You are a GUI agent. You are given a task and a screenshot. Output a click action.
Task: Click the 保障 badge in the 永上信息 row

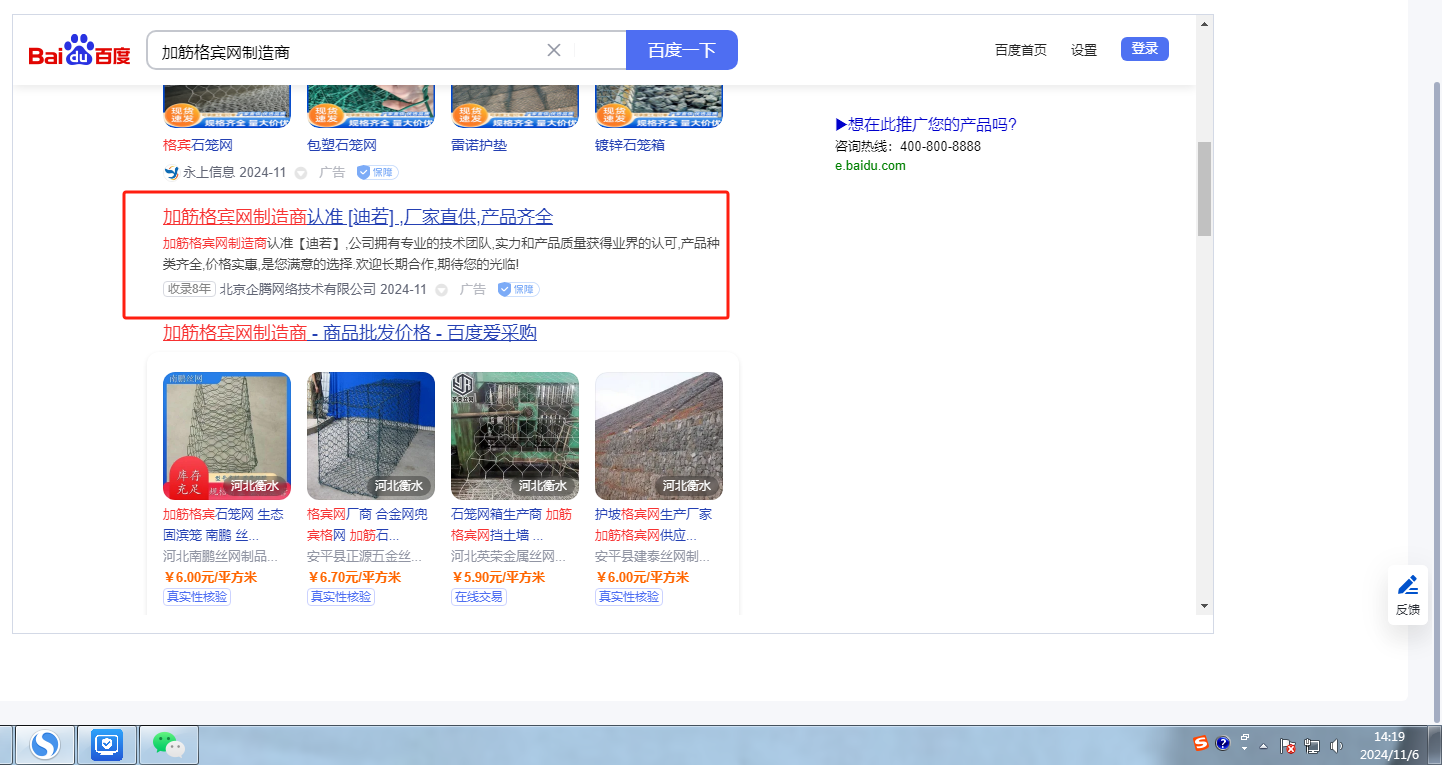click(x=377, y=172)
